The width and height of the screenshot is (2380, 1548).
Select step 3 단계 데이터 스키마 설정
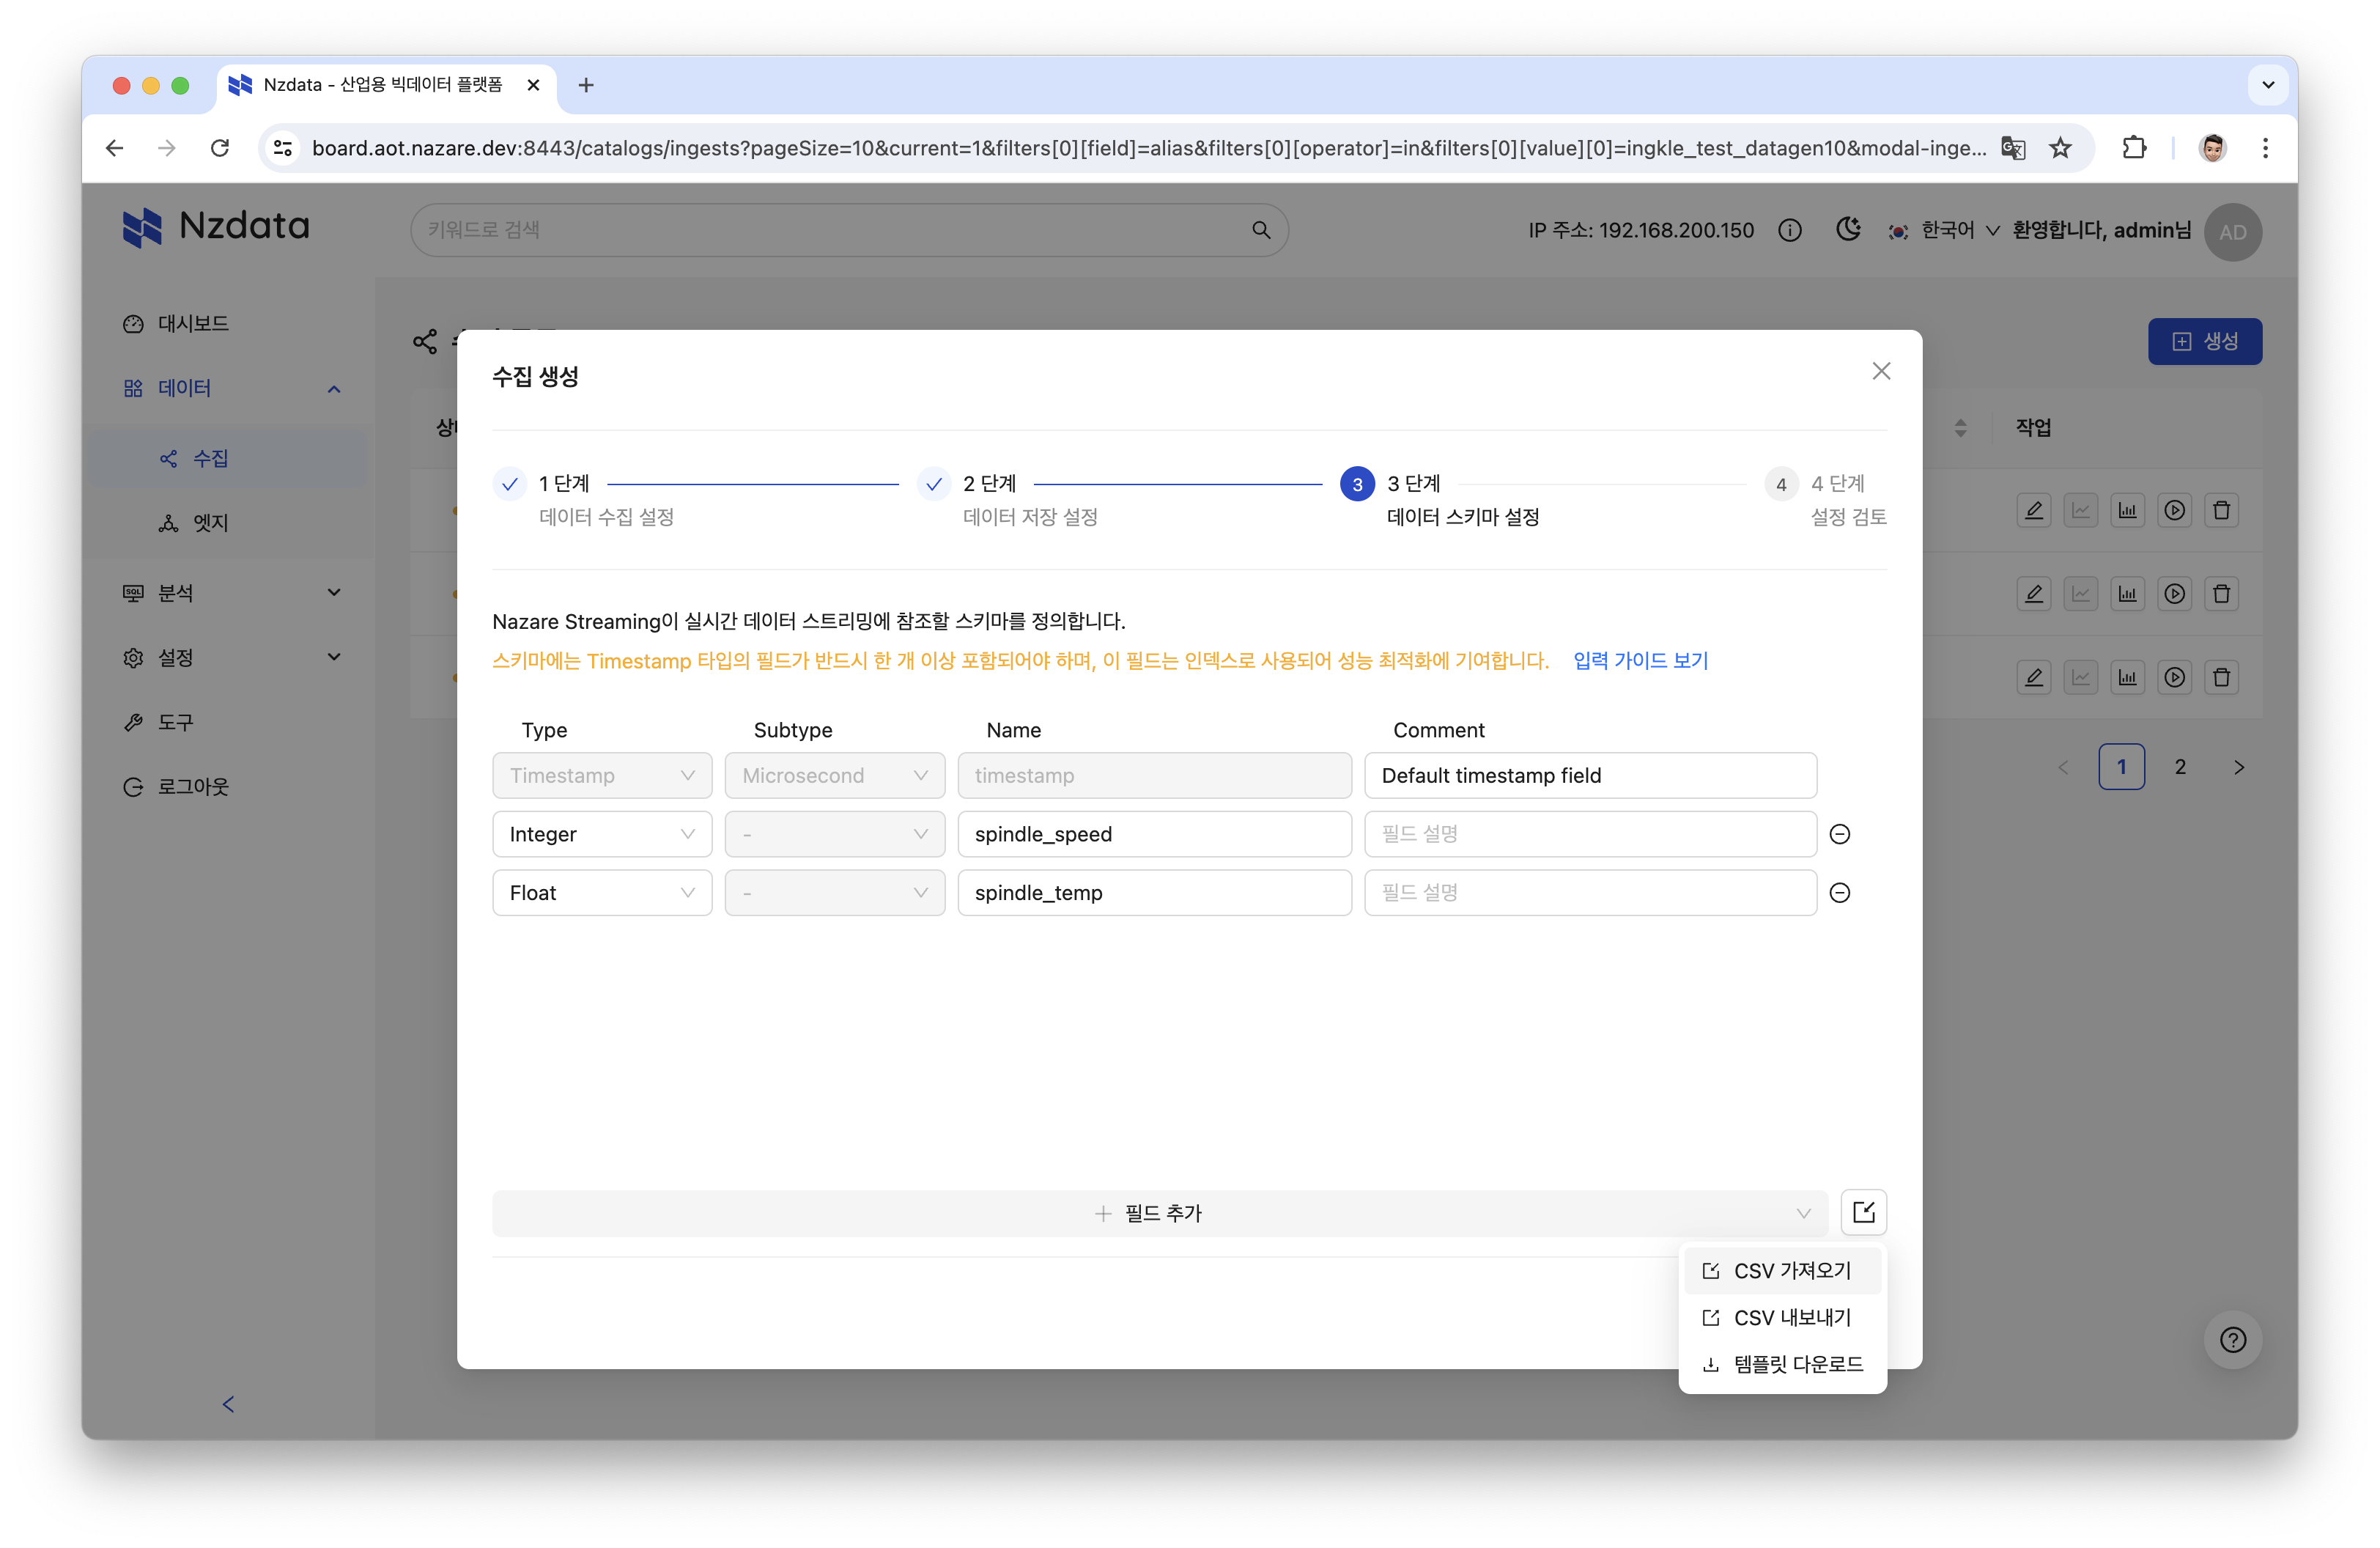tap(1440, 499)
